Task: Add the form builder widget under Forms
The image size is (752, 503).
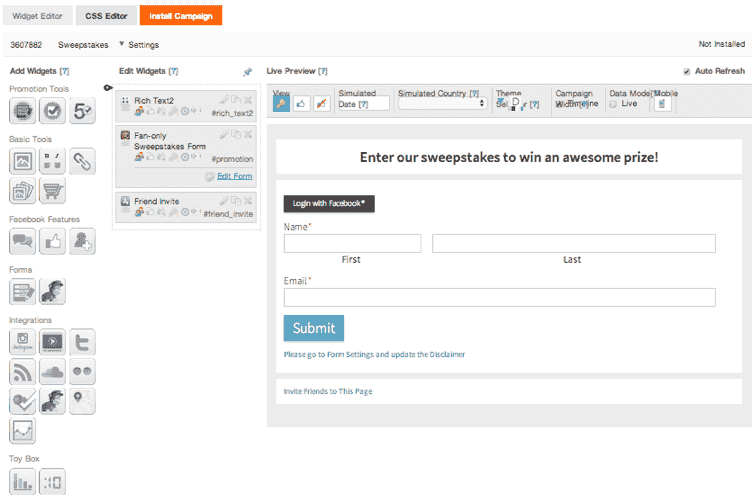Action: (22, 292)
